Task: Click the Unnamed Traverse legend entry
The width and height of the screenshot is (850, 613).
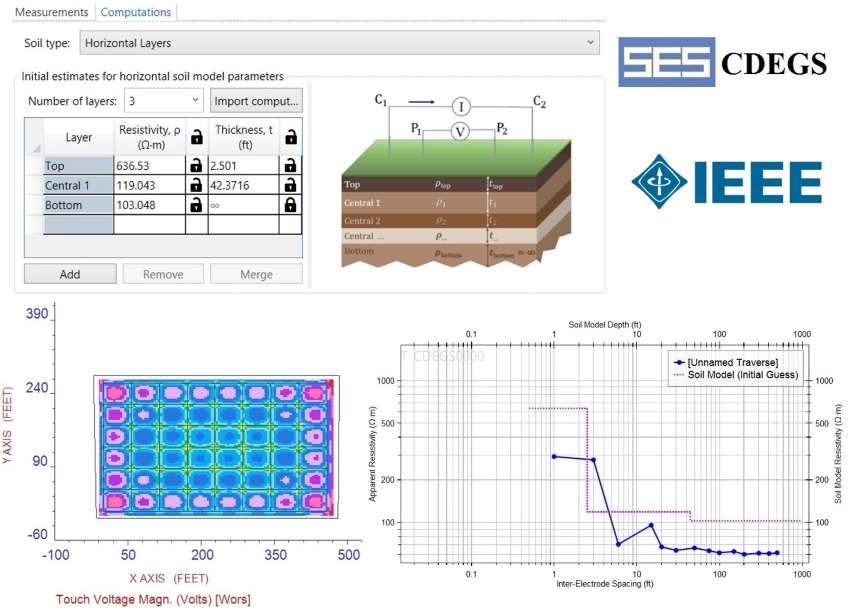Action: pyautogui.click(x=725, y=362)
